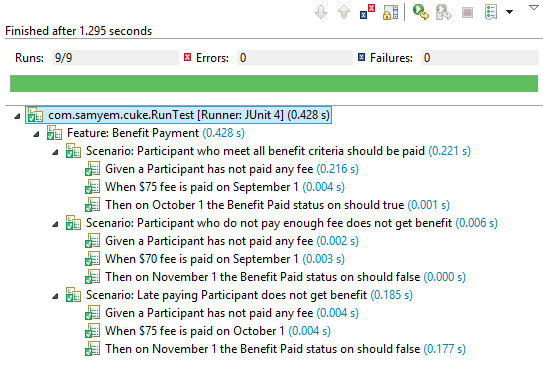Image resolution: width=543 pixels, height=365 pixels.
Task: Toggle Show Failures Only icon
Action: [367, 11]
